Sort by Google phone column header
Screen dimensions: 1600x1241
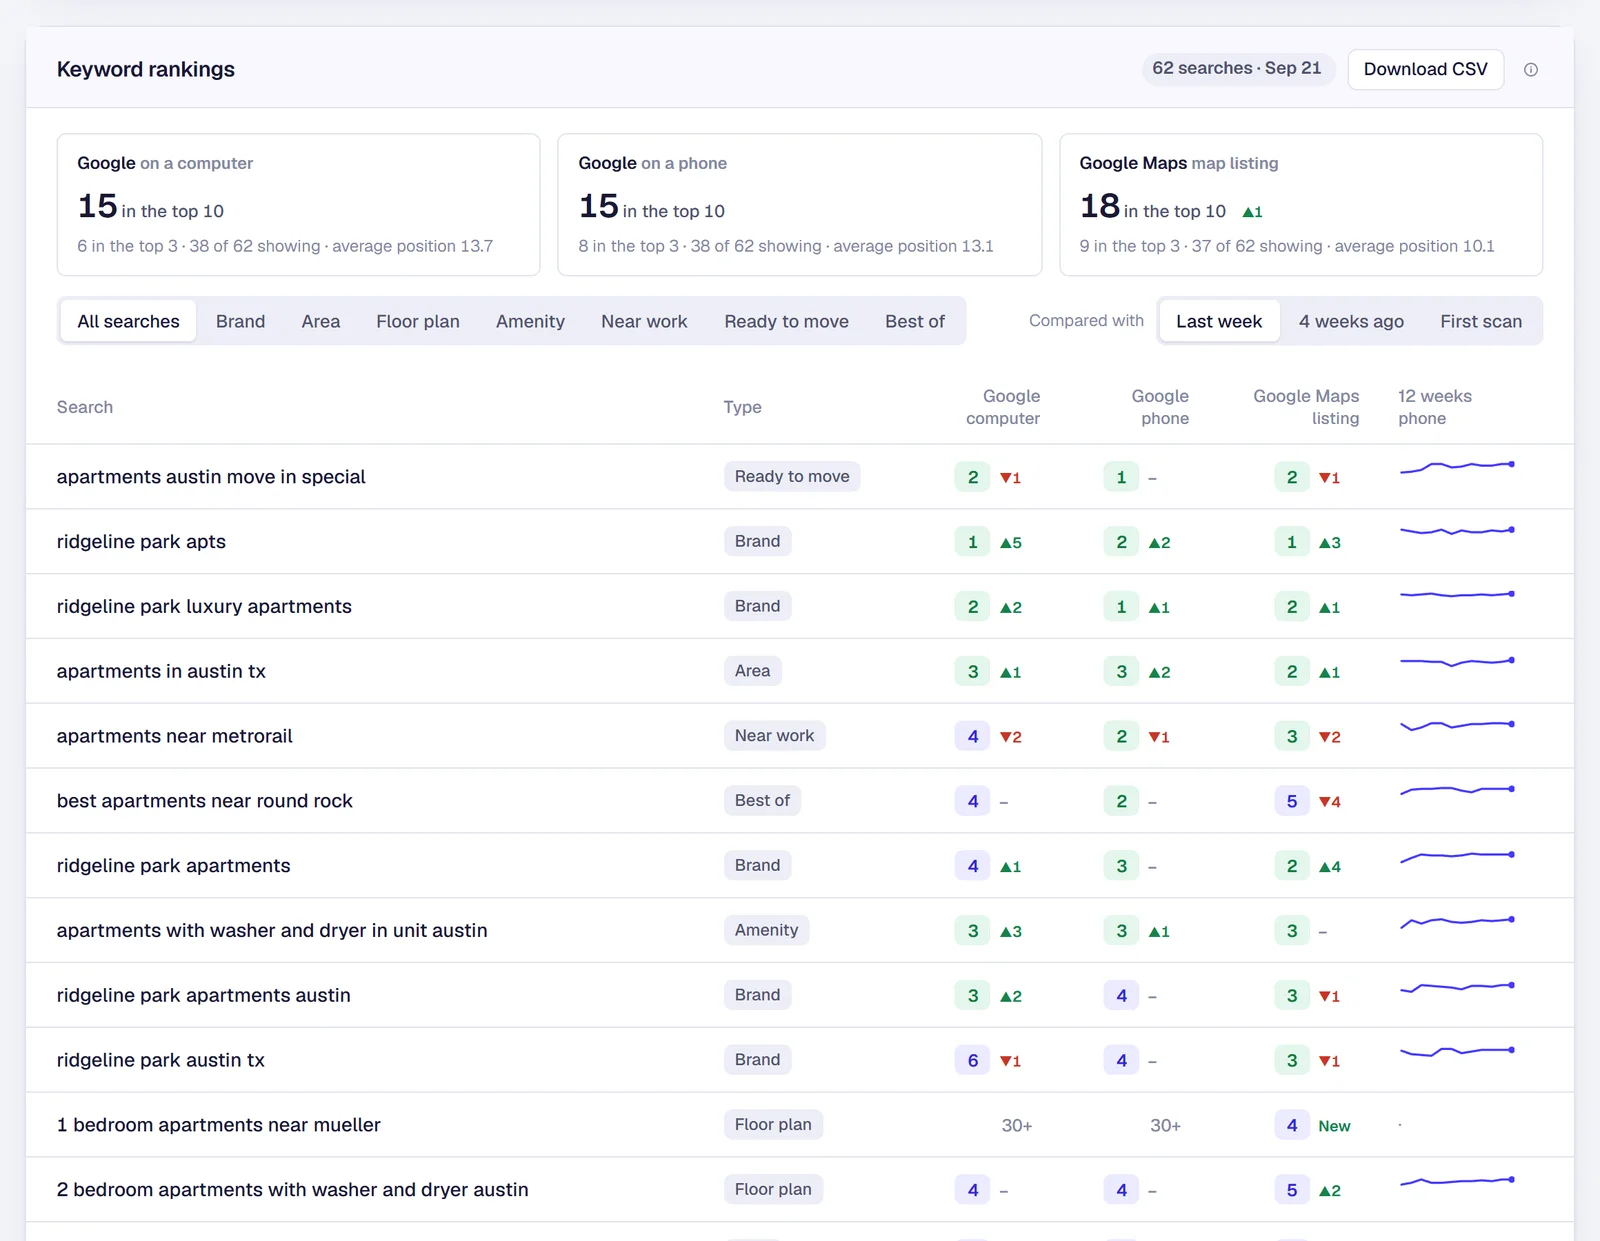(x=1161, y=407)
